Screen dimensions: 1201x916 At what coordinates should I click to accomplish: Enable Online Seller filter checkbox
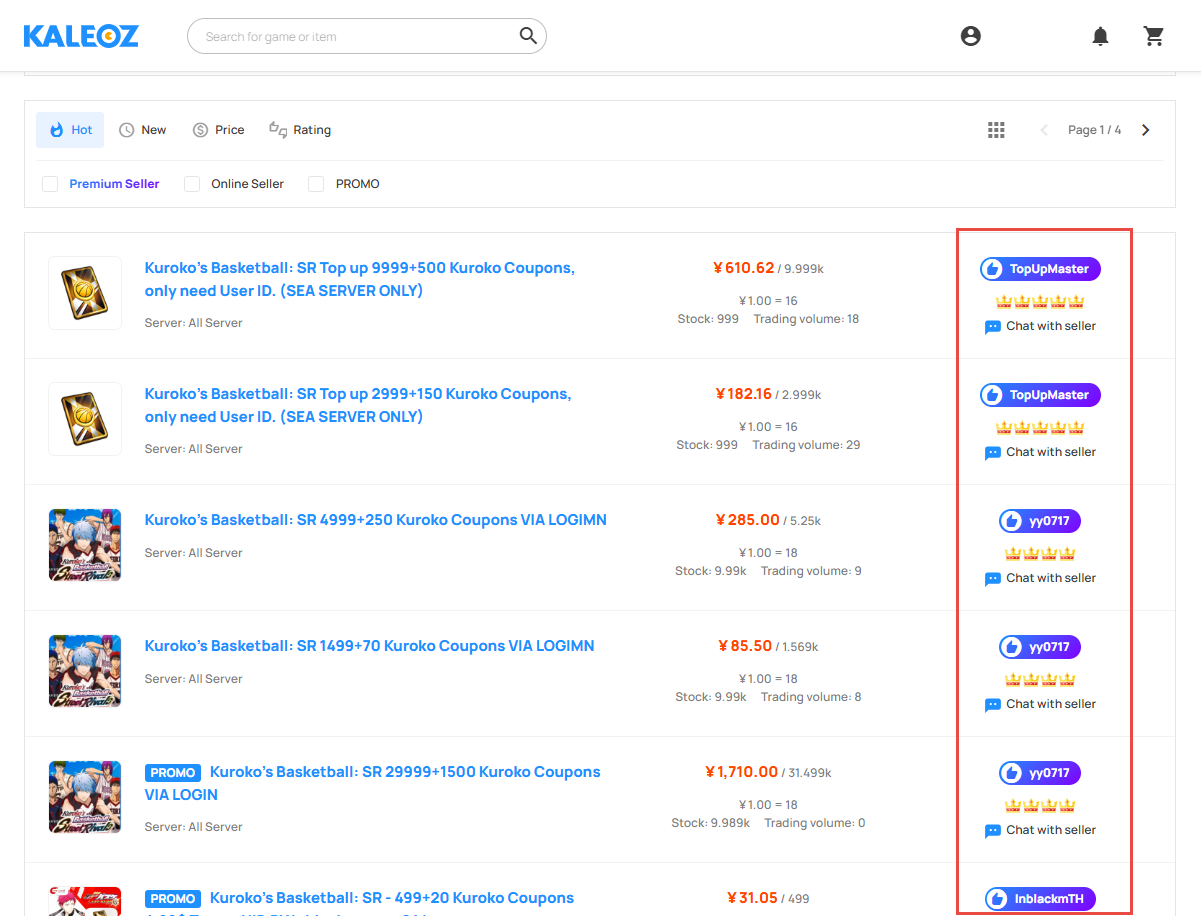pos(192,184)
